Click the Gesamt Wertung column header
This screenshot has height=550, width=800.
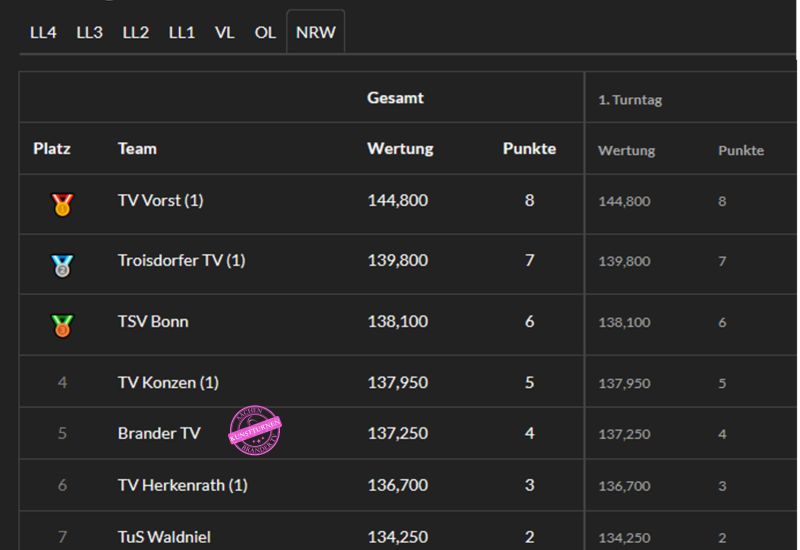pos(400,149)
